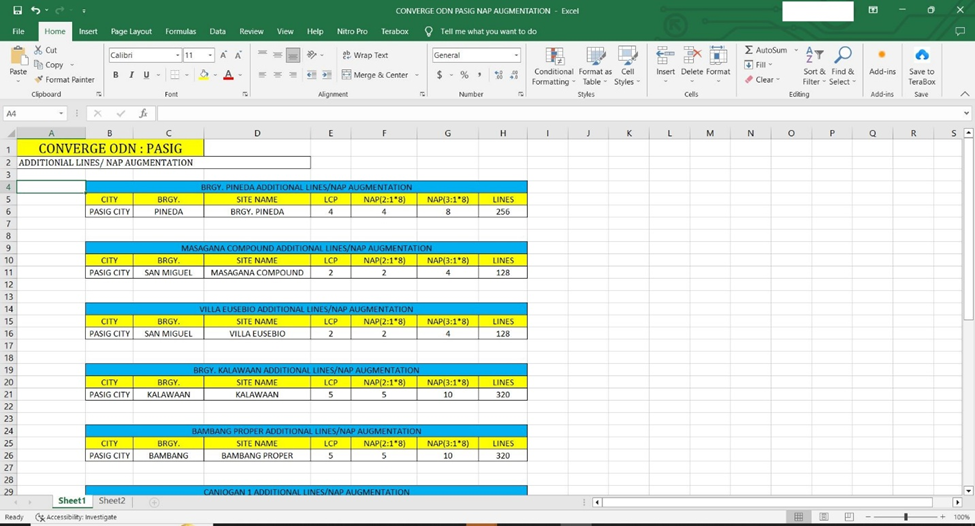Toggle center horizontal alignment
Image resolution: width=975 pixels, height=526 pixels.
277,75
